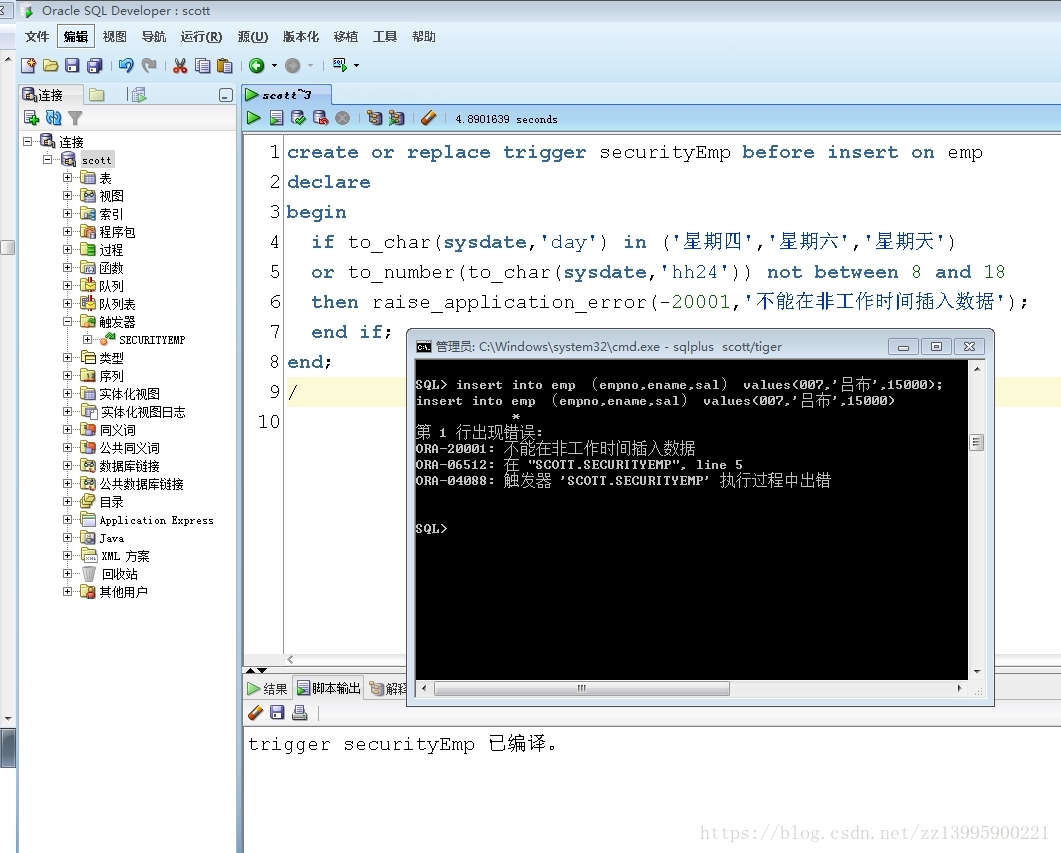Click the cmd window horizontal scrollbar thumb
Viewport: 1061px width, 853px height.
[582, 689]
